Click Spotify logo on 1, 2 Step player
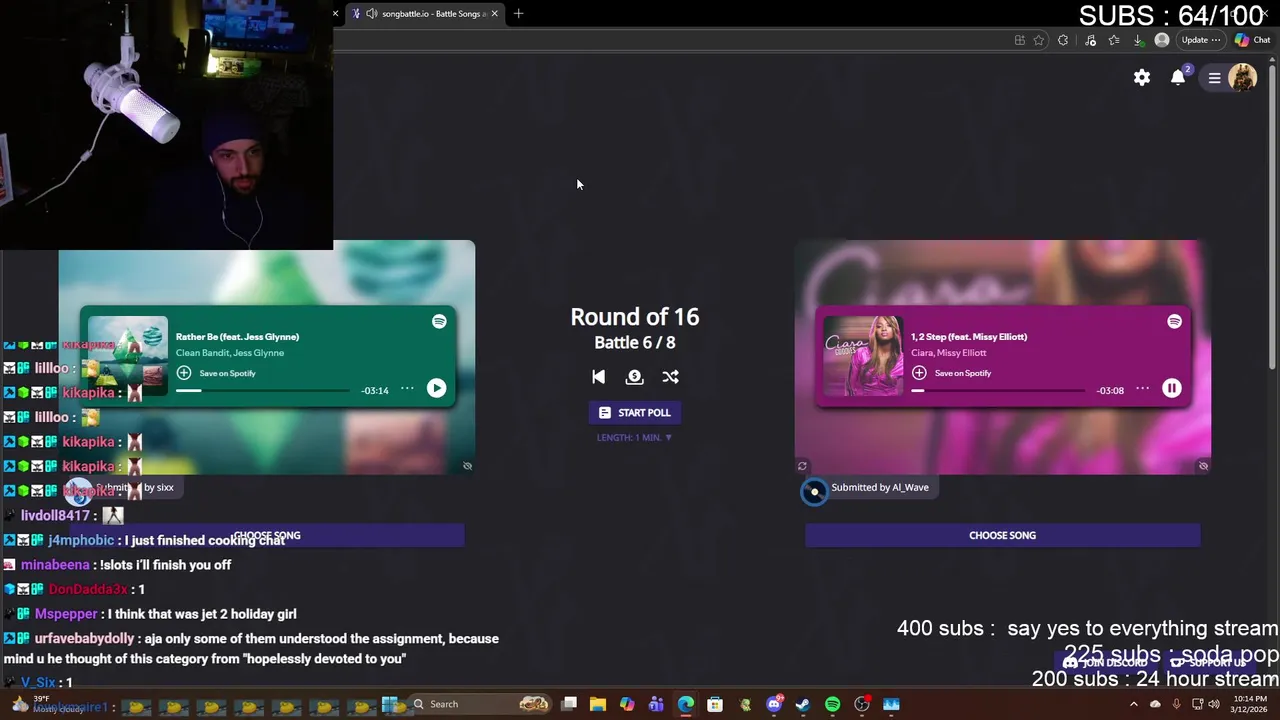The image size is (1280, 720). 1174,321
